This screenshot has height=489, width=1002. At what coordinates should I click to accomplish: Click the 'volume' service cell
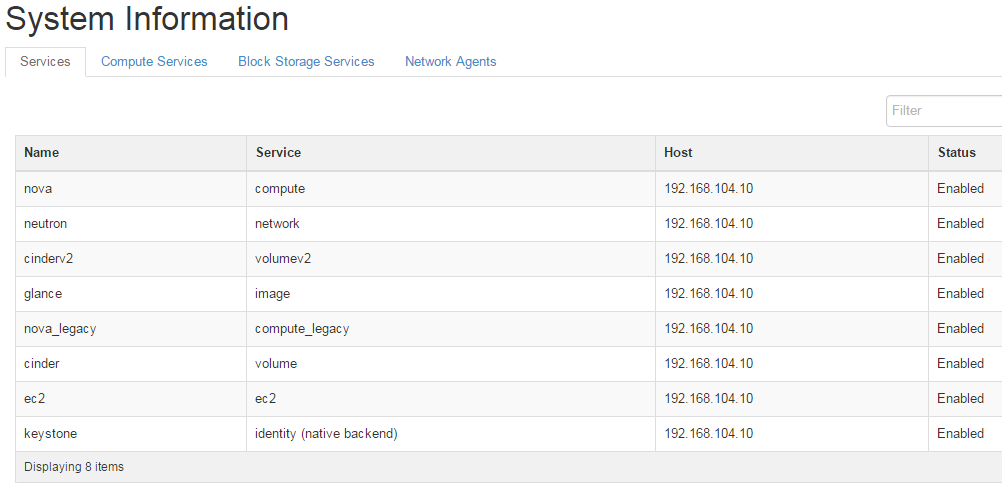[451, 364]
